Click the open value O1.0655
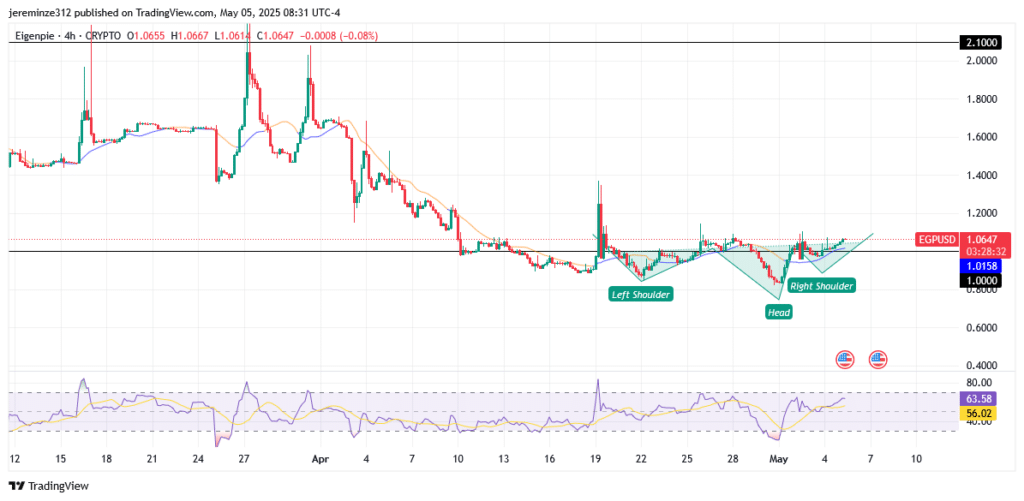 [147, 35]
